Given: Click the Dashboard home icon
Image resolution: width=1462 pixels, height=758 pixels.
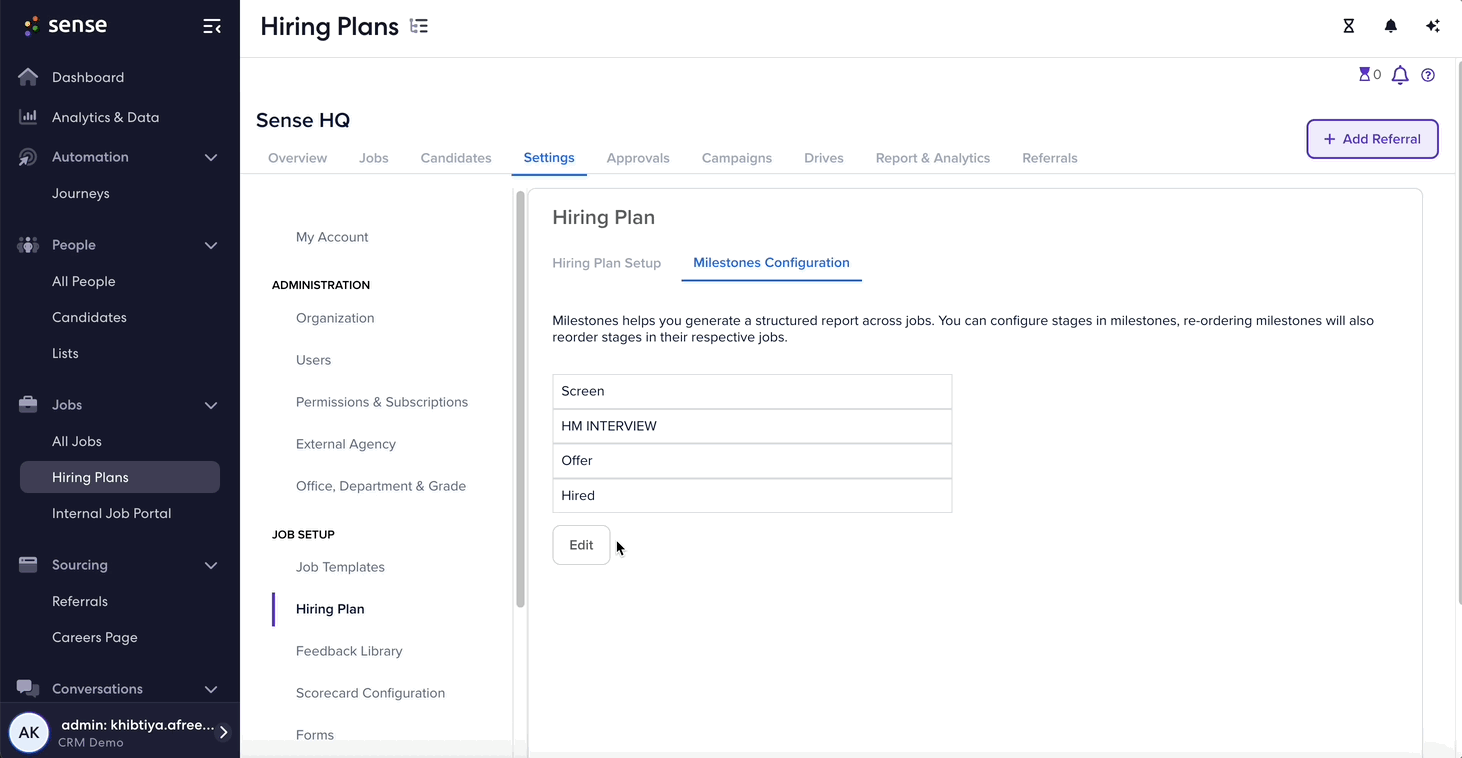Looking at the screenshot, I should point(28,77).
